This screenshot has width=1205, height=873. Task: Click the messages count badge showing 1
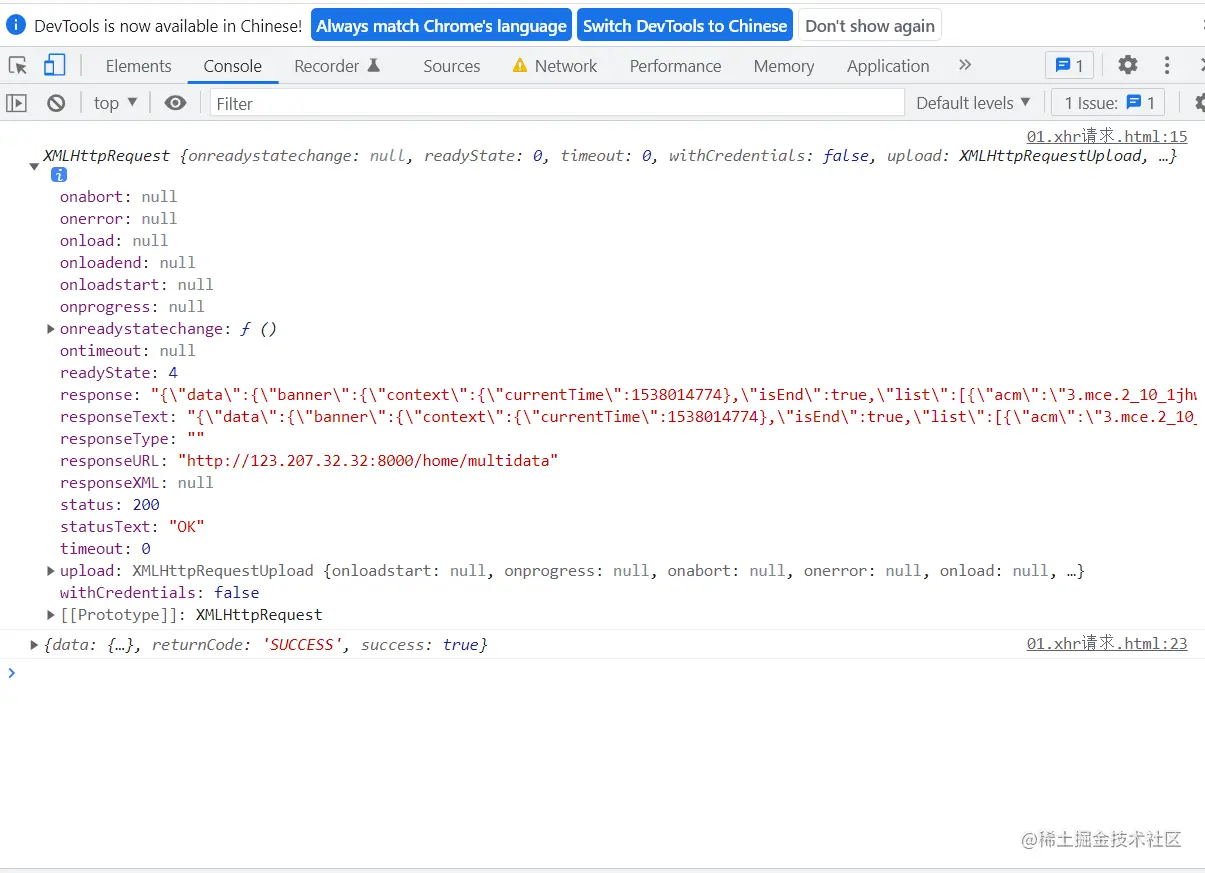tap(1069, 65)
